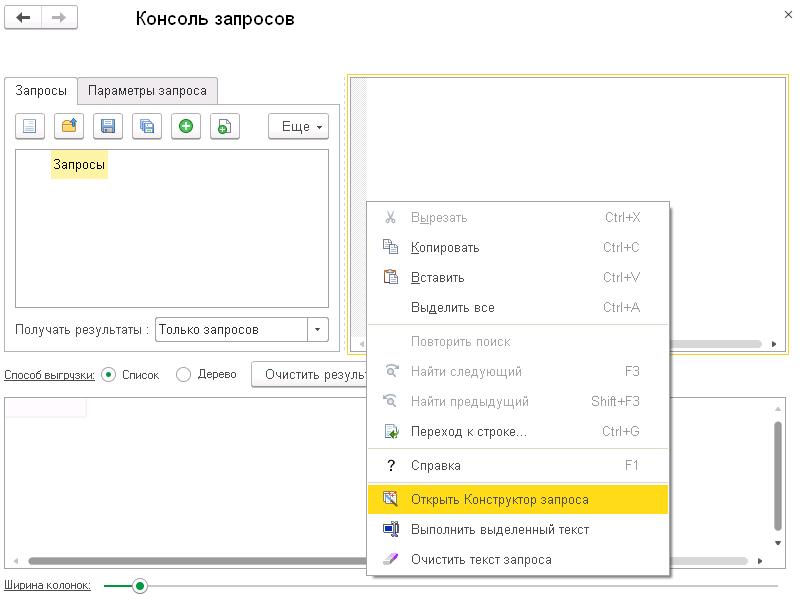
Task: Click the save-as copy icon
Action: (x=147, y=126)
